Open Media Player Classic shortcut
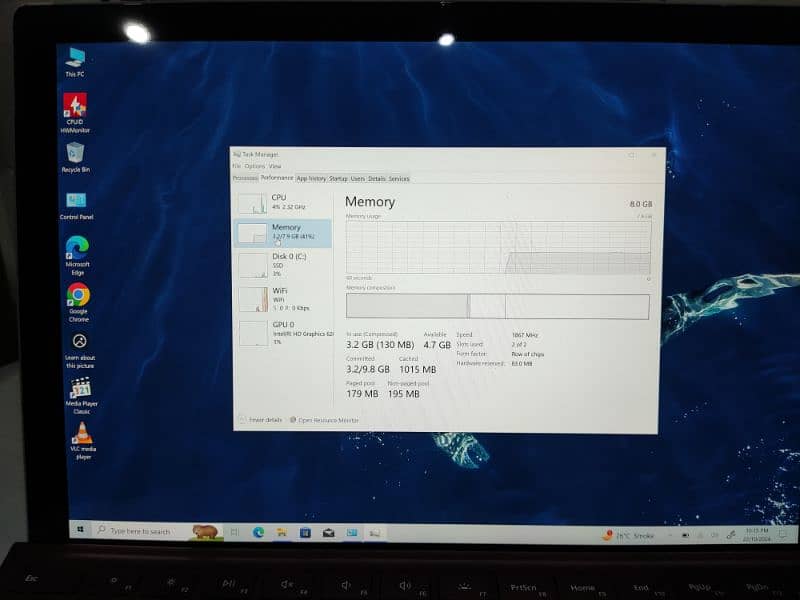This screenshot has width=800, height=600. [x=80, y=389]
